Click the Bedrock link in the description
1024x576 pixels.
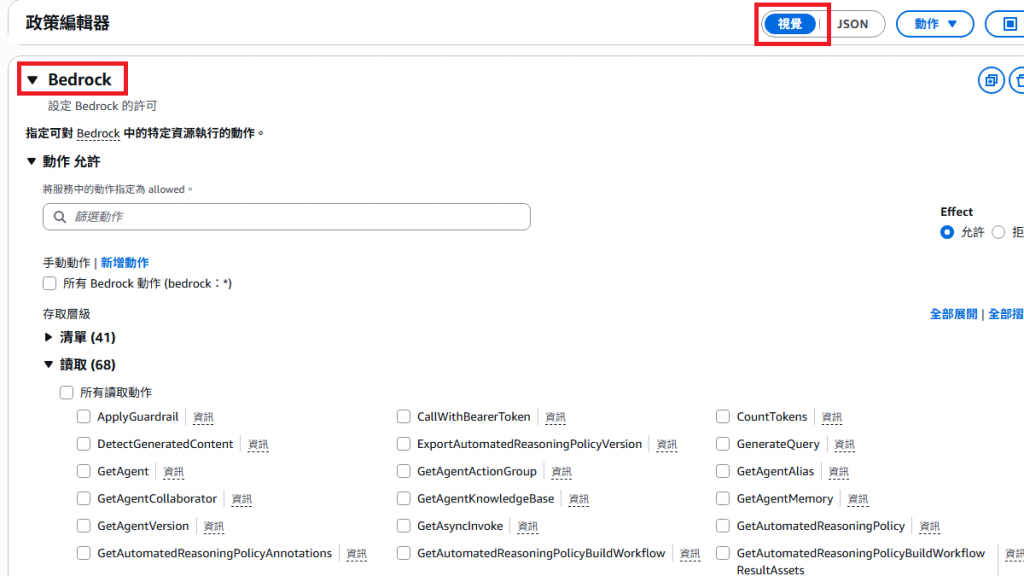click(98, 133)
